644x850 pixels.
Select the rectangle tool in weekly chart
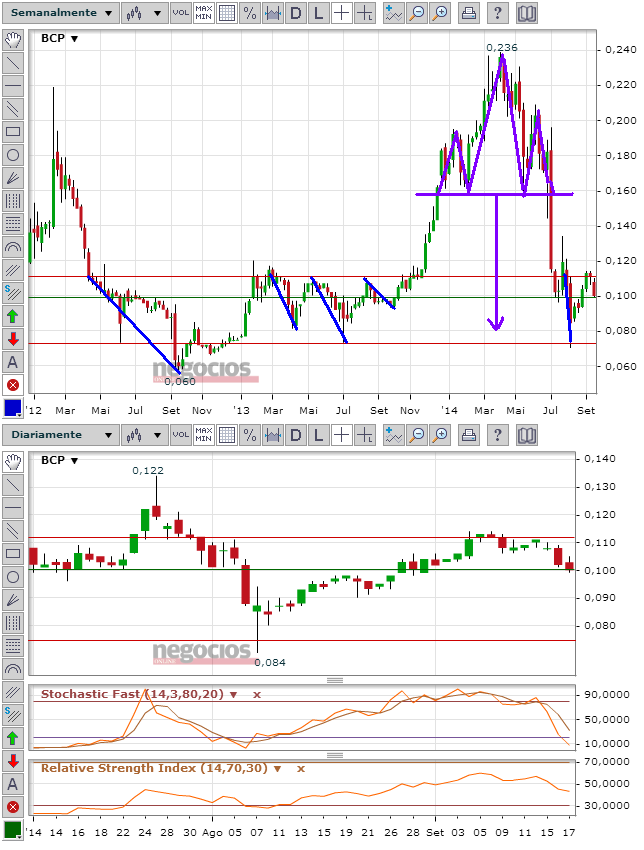(12, 132)
